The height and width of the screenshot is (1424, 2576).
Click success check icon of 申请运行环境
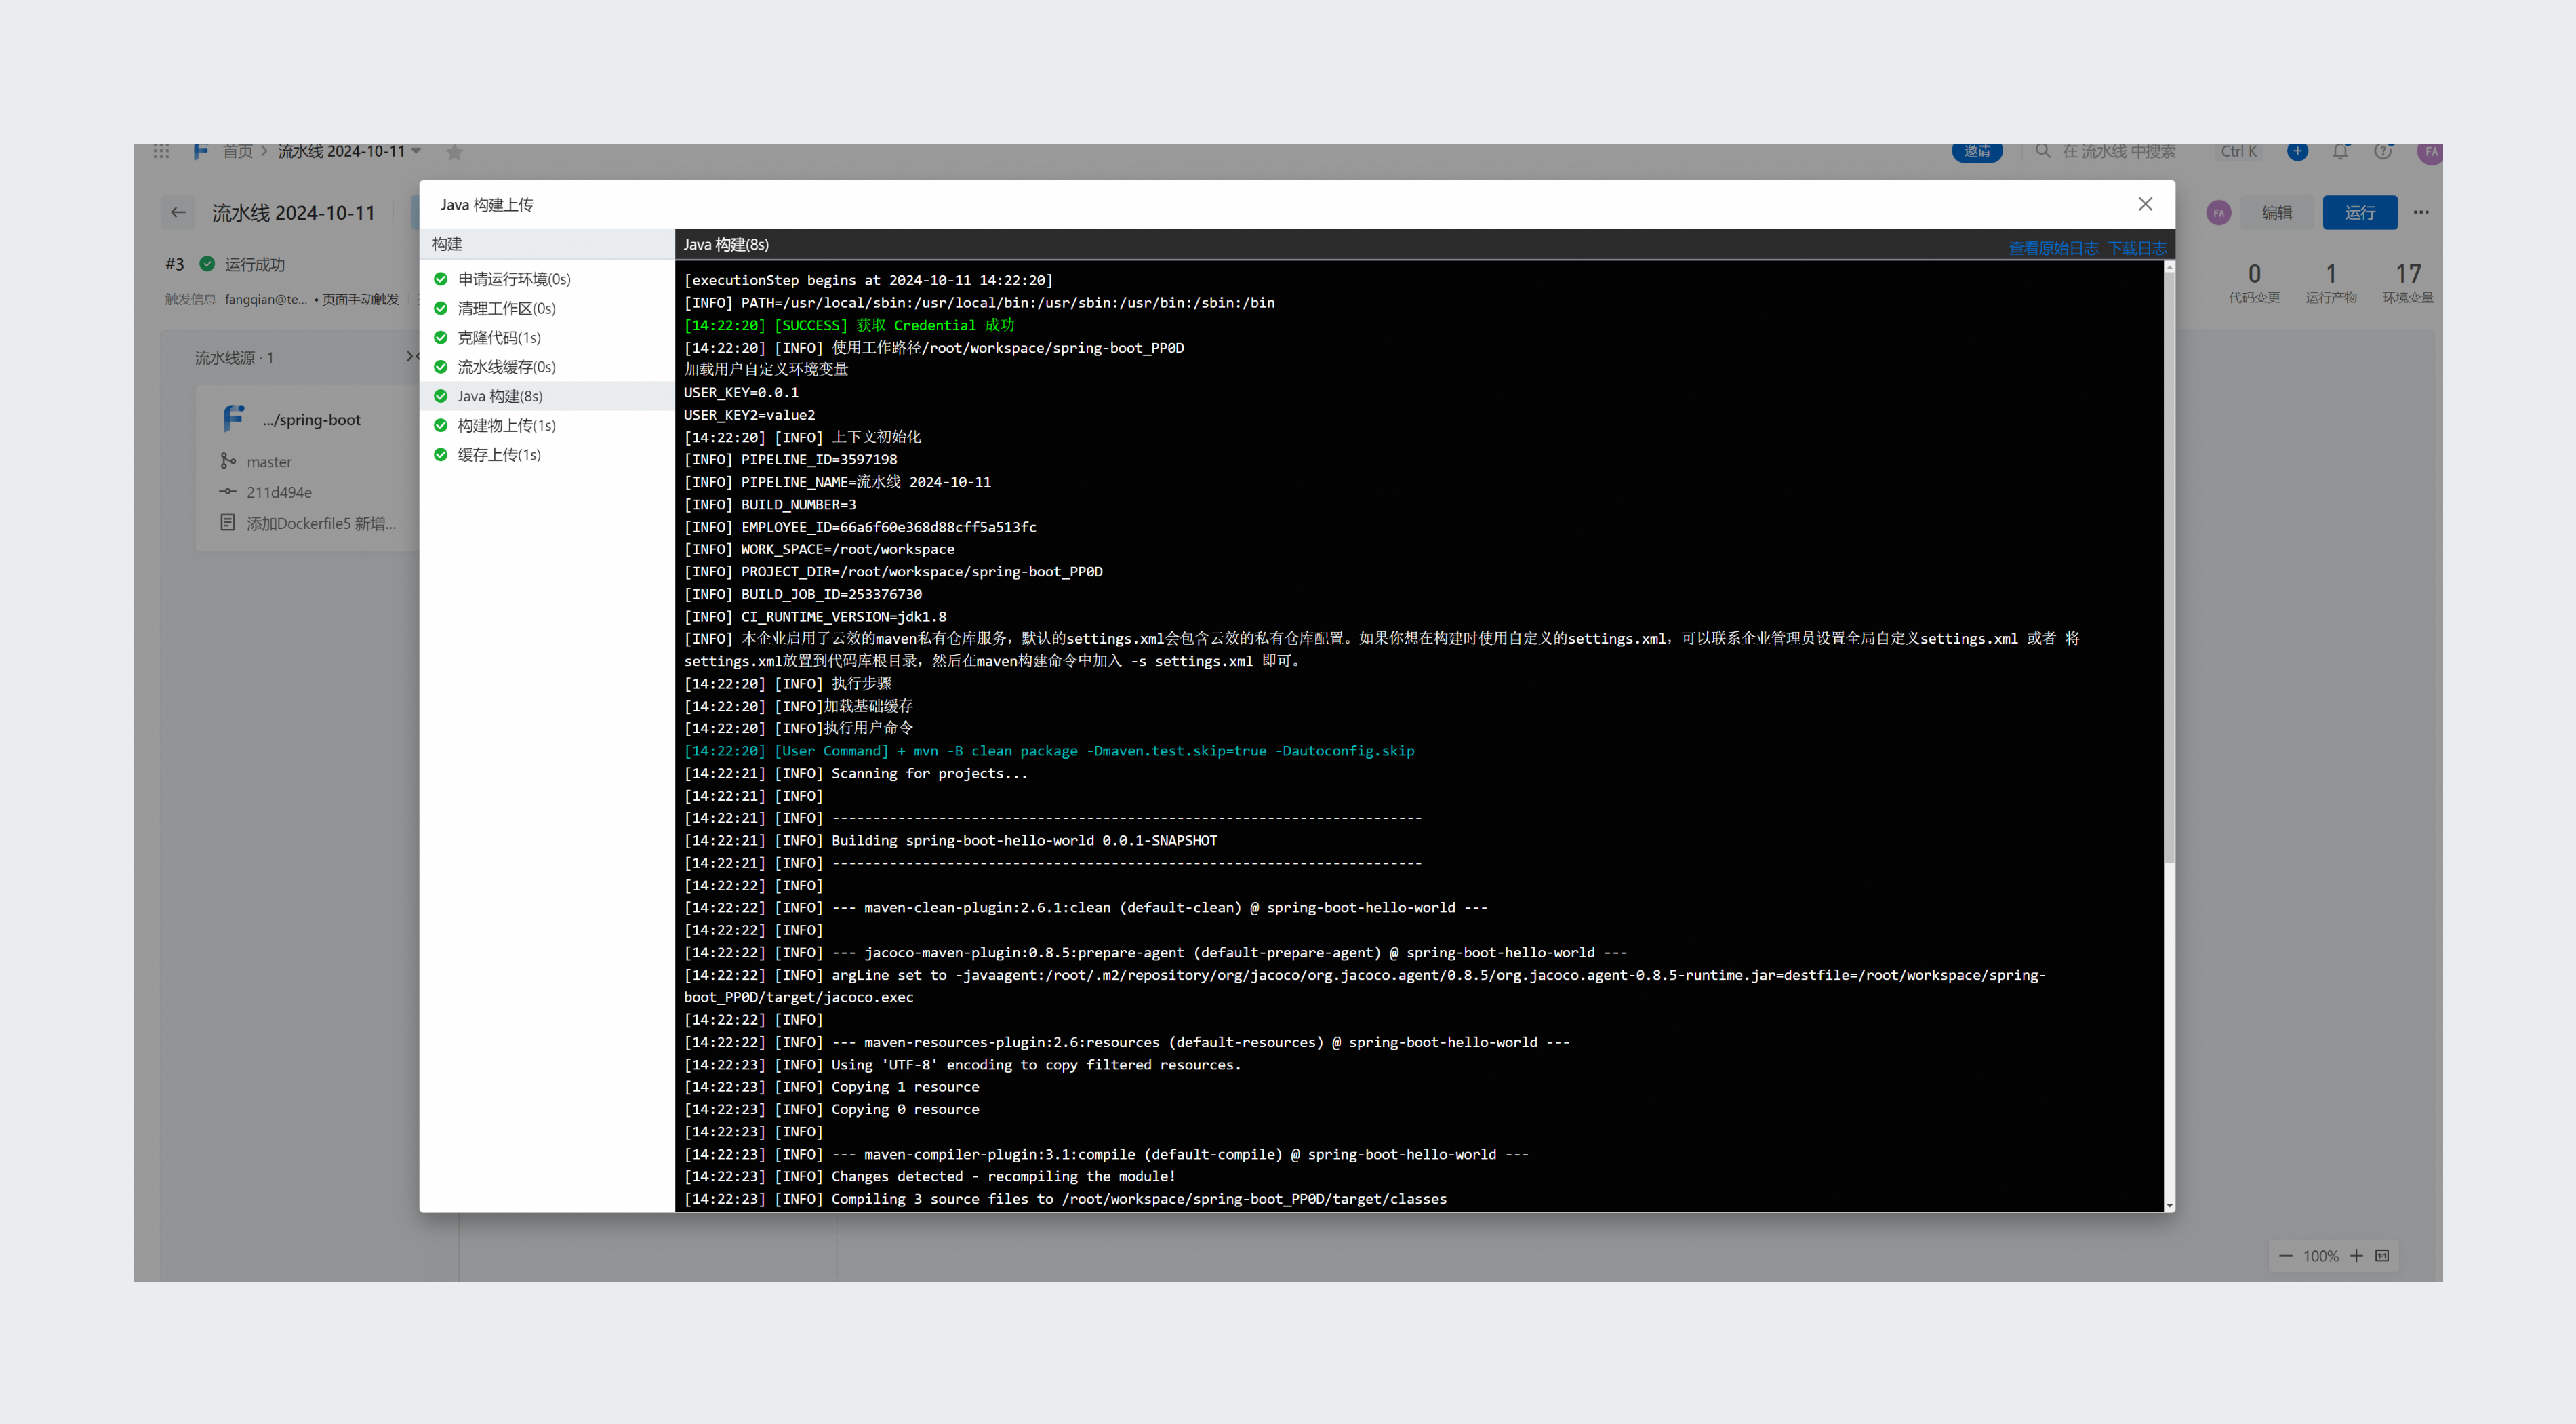click(x=440, y=279)
